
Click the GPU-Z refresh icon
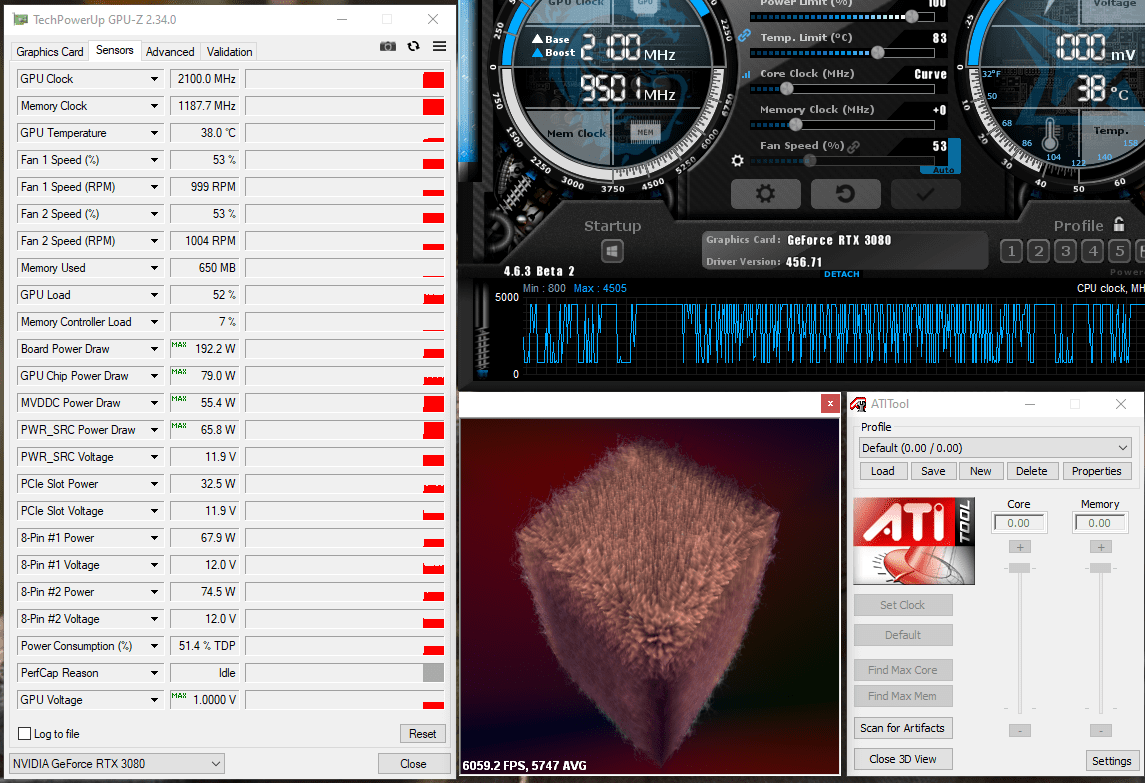click(413, 46)
